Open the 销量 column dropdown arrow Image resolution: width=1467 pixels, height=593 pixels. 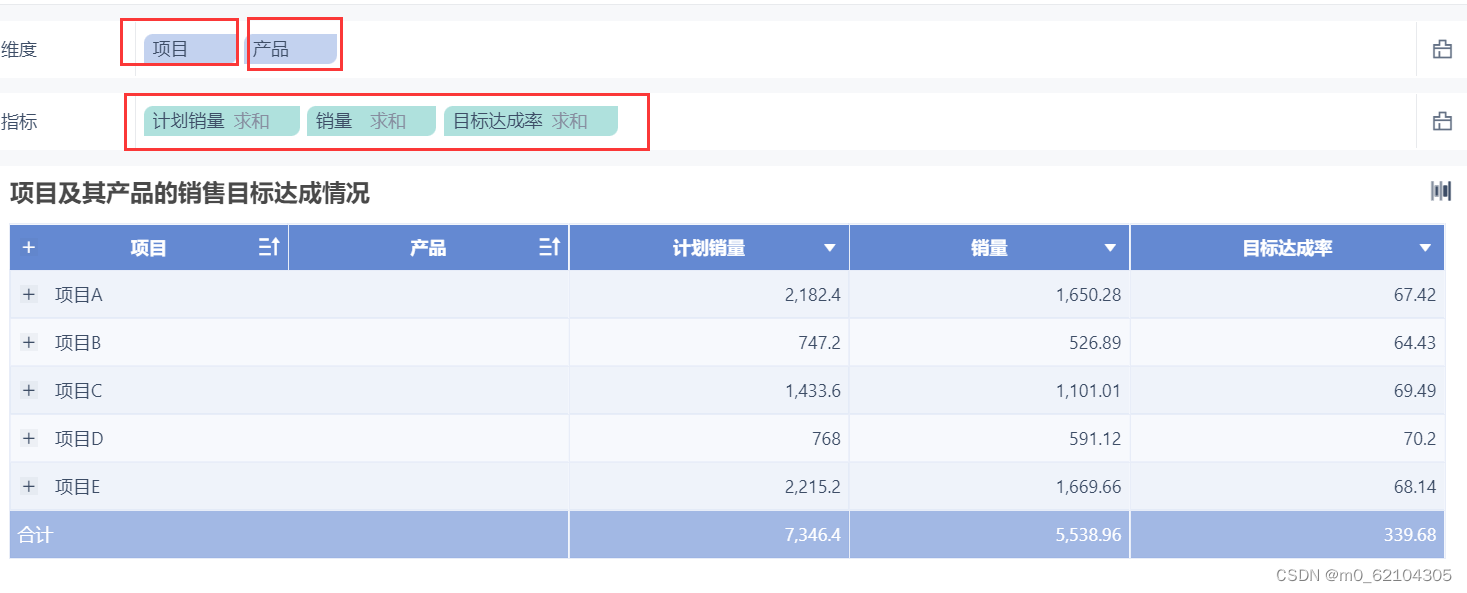pos(1110,248)
